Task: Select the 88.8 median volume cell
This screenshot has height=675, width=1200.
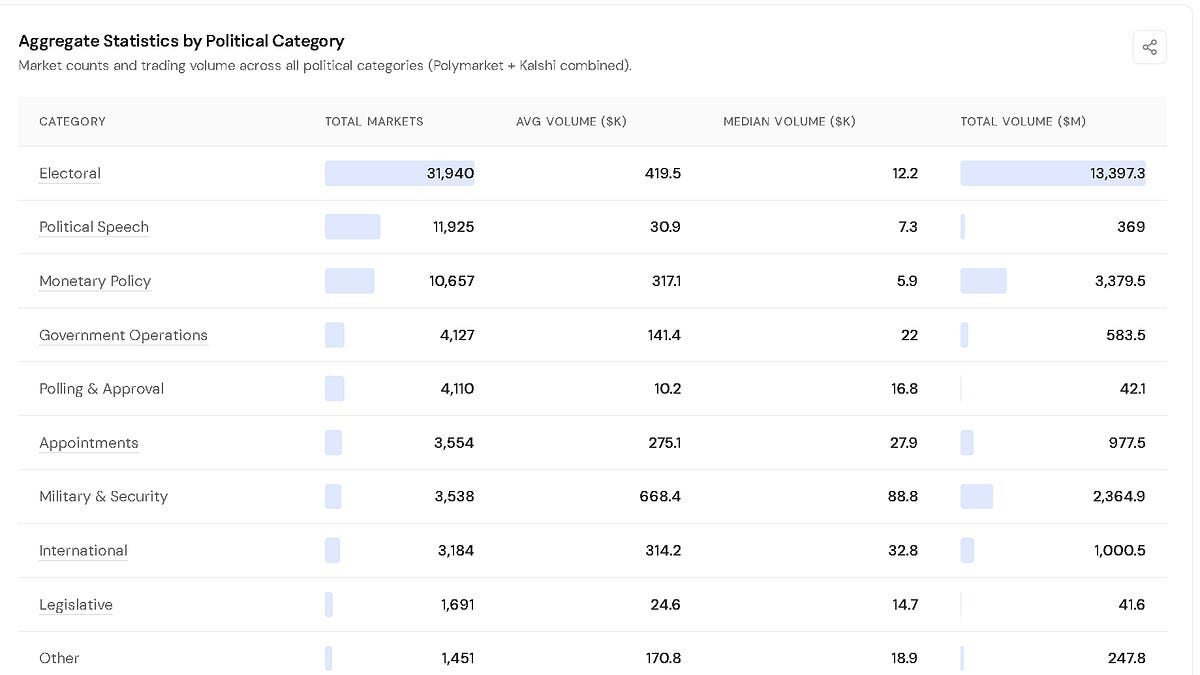Action: (903, 496)
